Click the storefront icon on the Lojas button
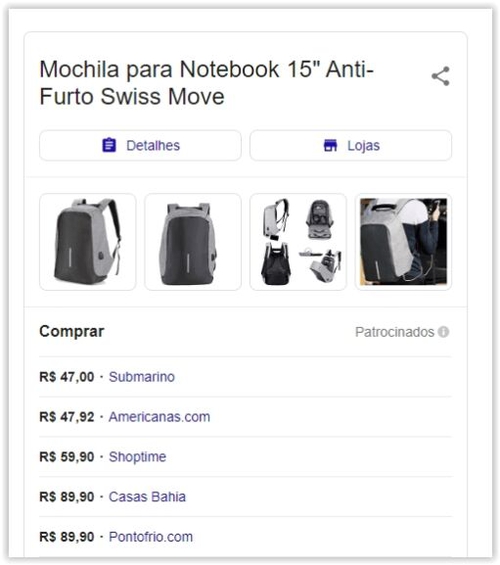This screenshot has height=565, width=500. pyautogui.click(x=330, y=145)
